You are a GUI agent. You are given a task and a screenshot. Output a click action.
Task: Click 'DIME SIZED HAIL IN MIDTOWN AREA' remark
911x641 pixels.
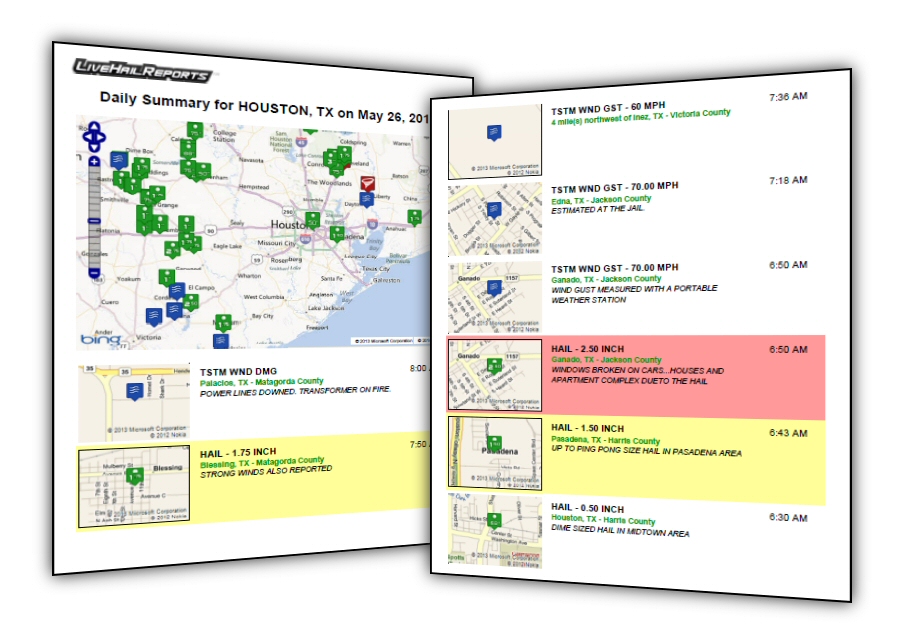[620, 531]
